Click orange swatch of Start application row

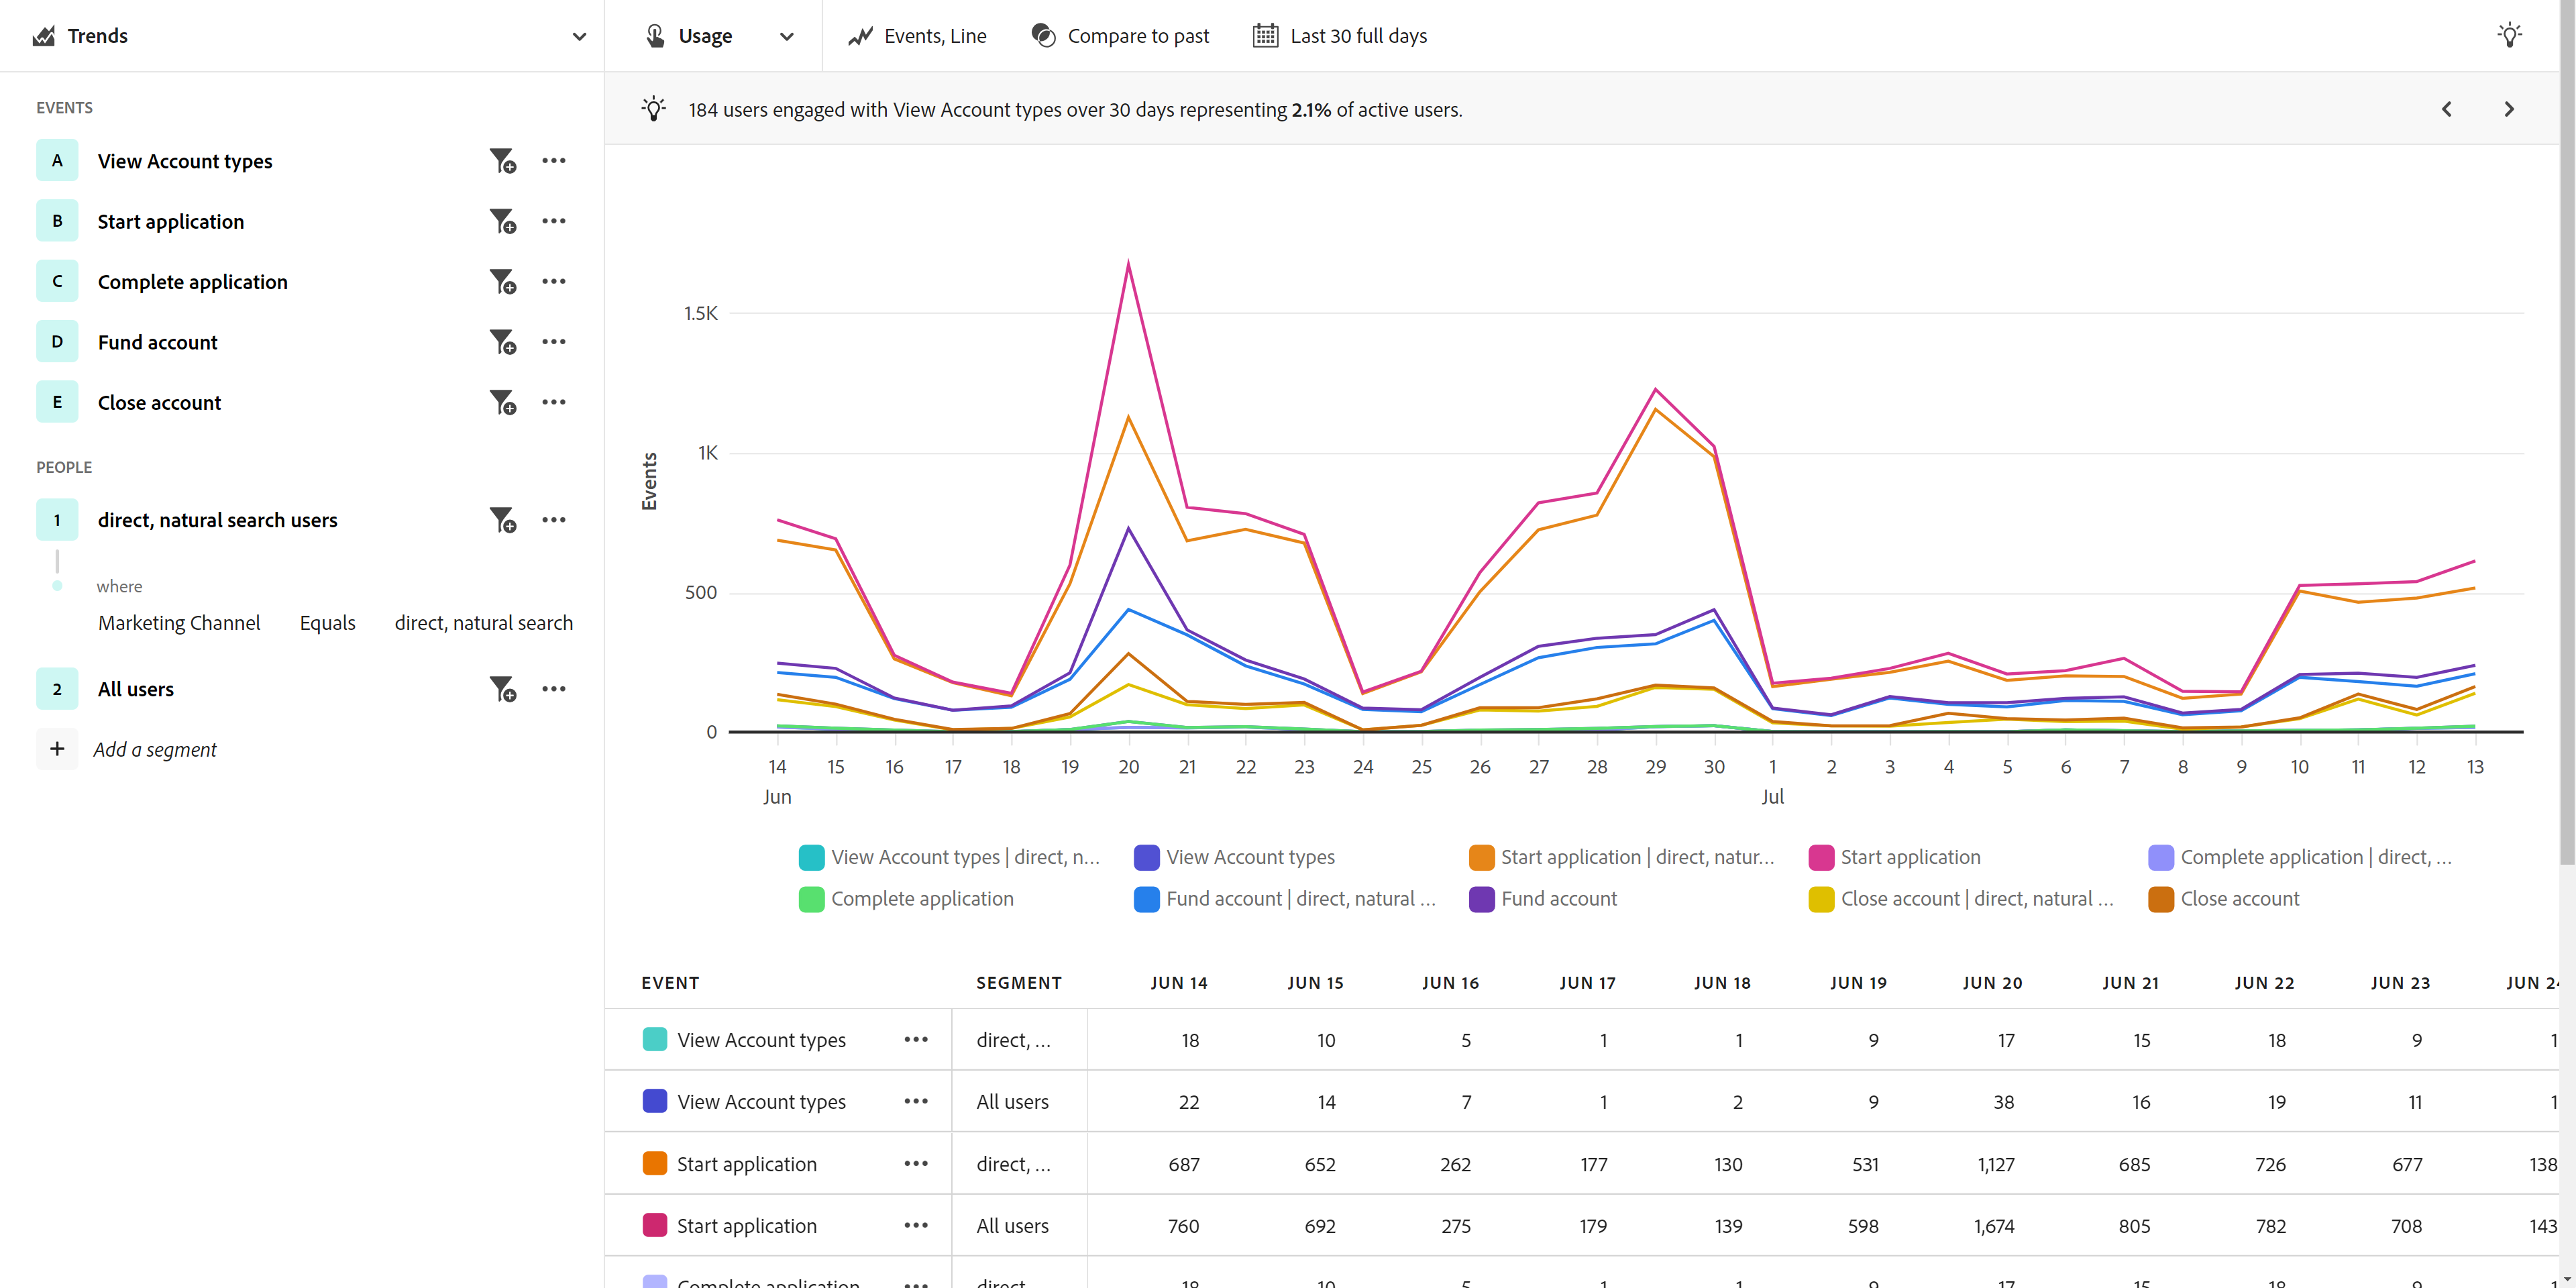[x=654, y=1164]
